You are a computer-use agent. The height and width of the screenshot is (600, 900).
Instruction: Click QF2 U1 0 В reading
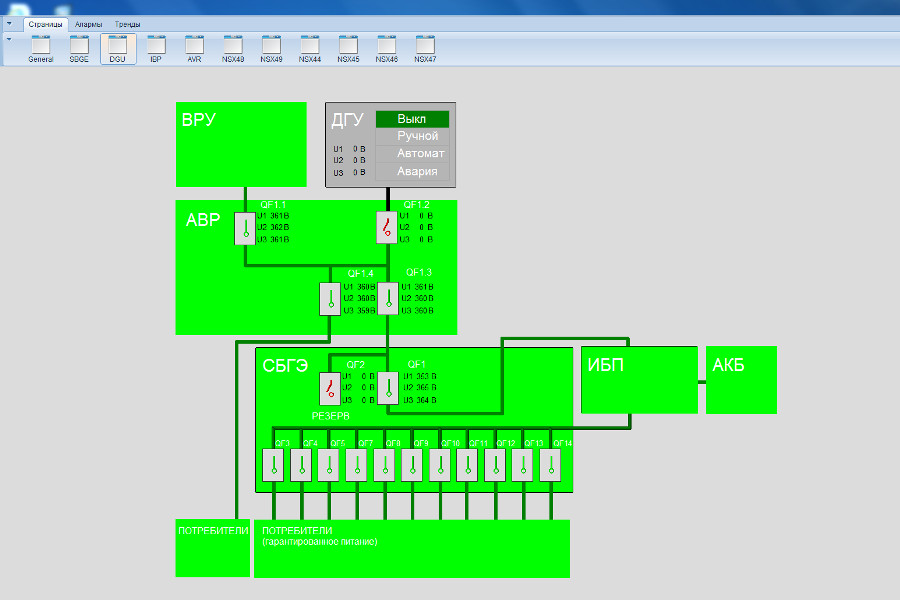[358, 376]
